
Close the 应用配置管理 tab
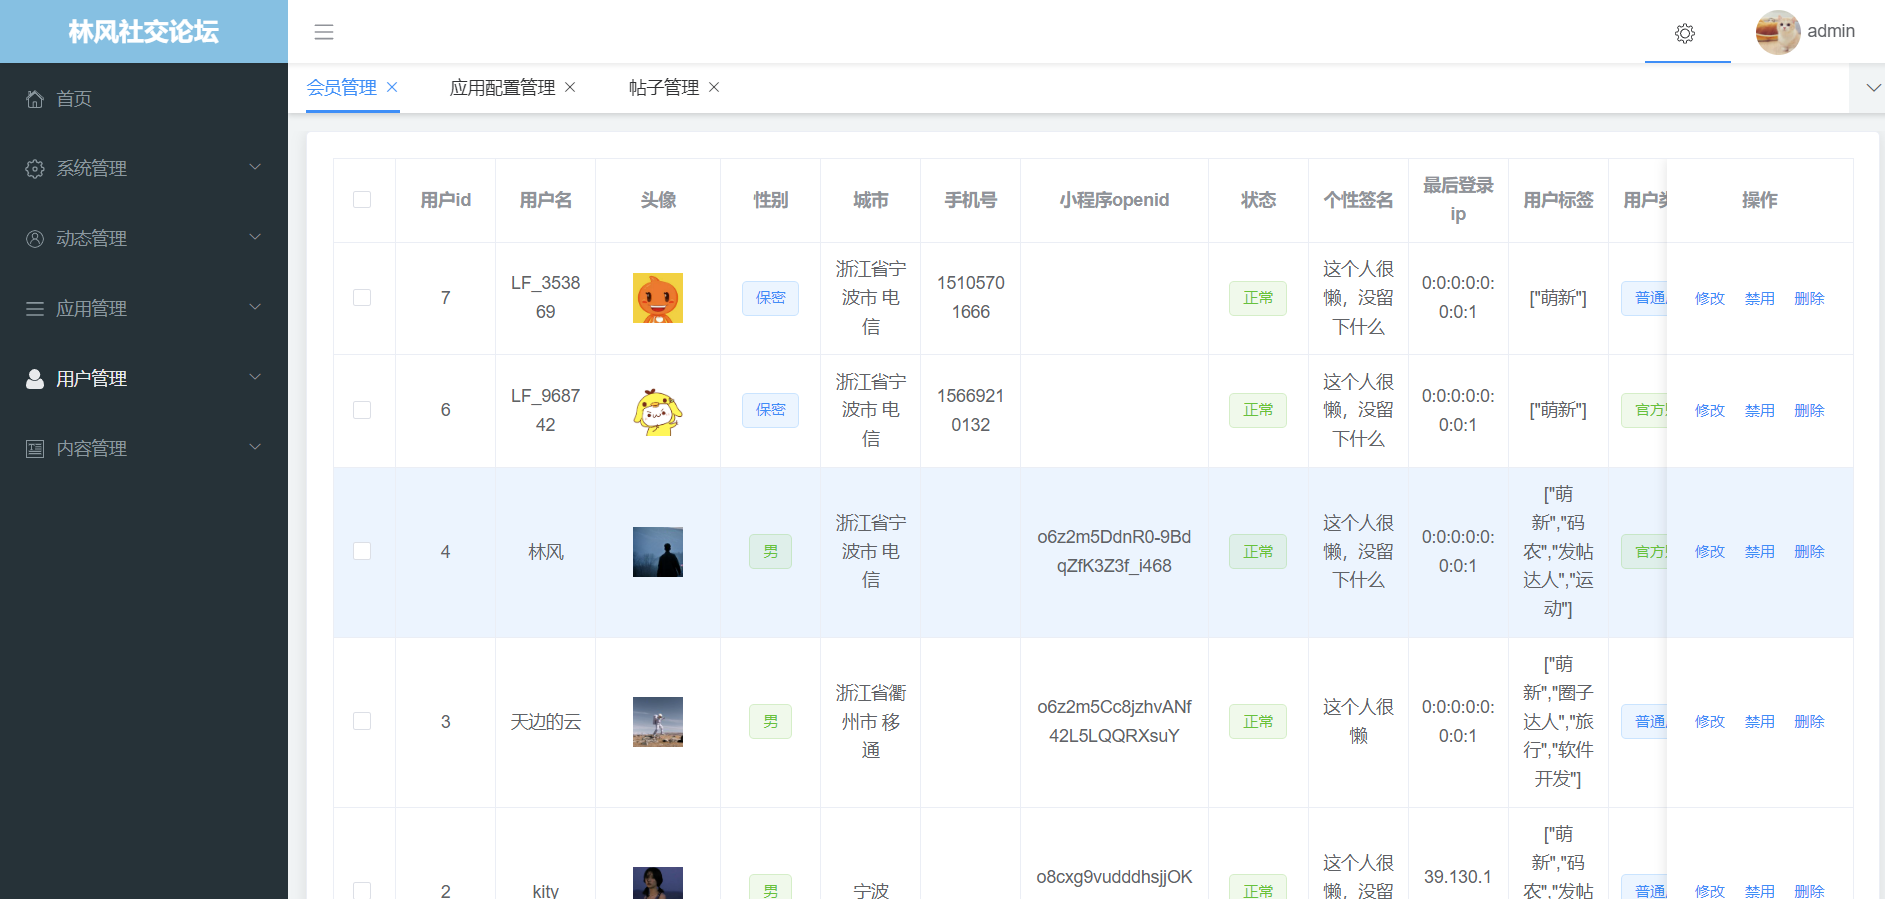(570, 87)
